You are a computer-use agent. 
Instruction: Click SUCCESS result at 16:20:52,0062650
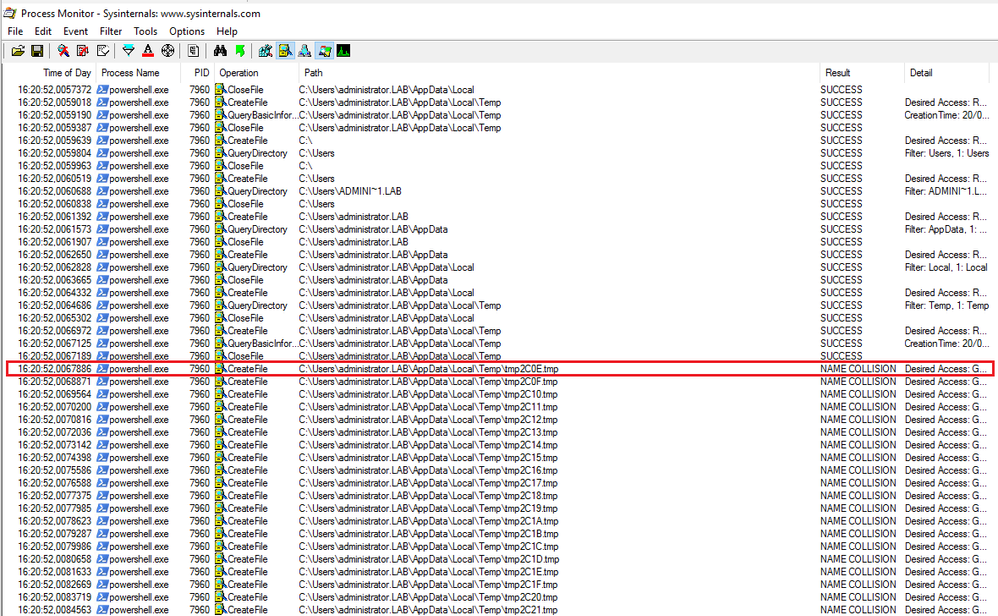[x=841, y=255]
